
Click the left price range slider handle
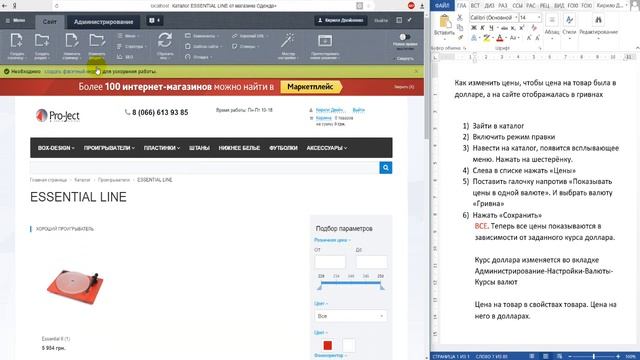(x=320, y=287)
